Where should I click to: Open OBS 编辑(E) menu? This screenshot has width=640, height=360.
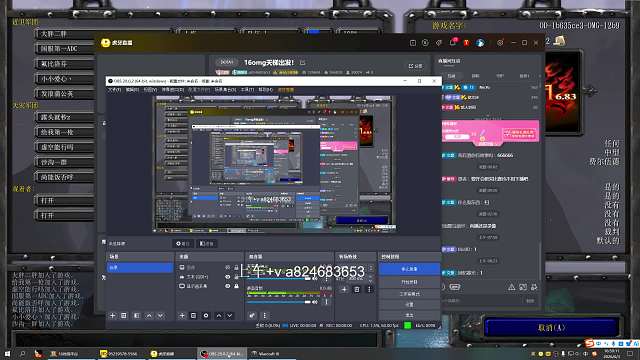coord(132,90)
